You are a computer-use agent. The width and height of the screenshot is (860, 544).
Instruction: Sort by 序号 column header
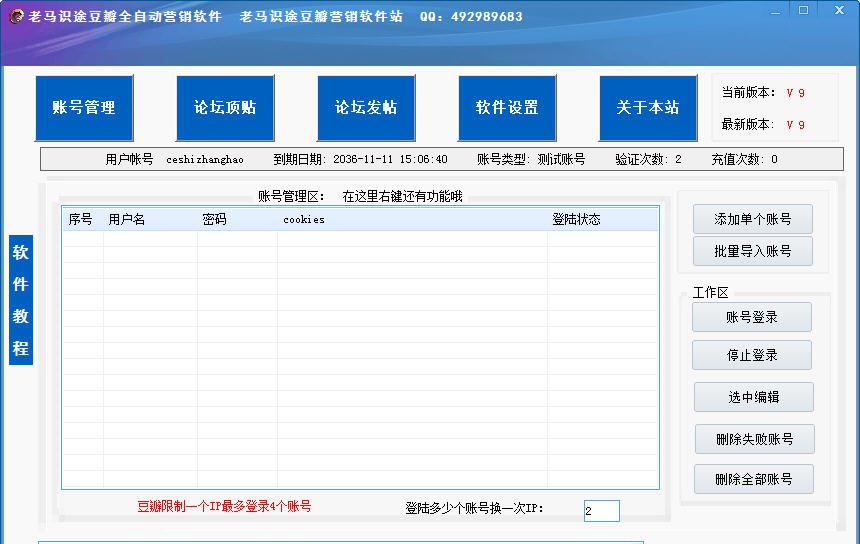pyautogui.click(x=82, y=219)
